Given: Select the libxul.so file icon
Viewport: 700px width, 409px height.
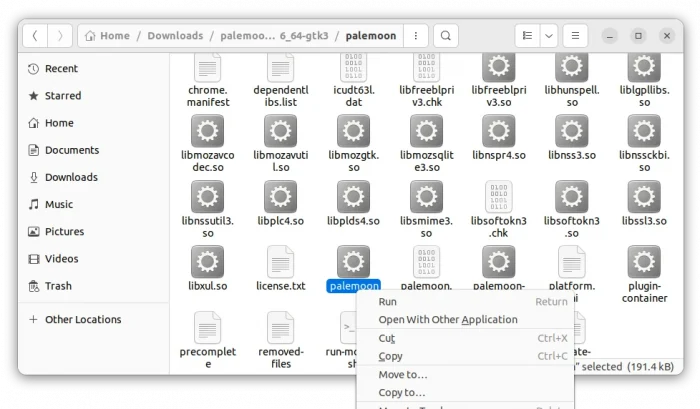Looking at the screenshot, I should coord(207,263).
